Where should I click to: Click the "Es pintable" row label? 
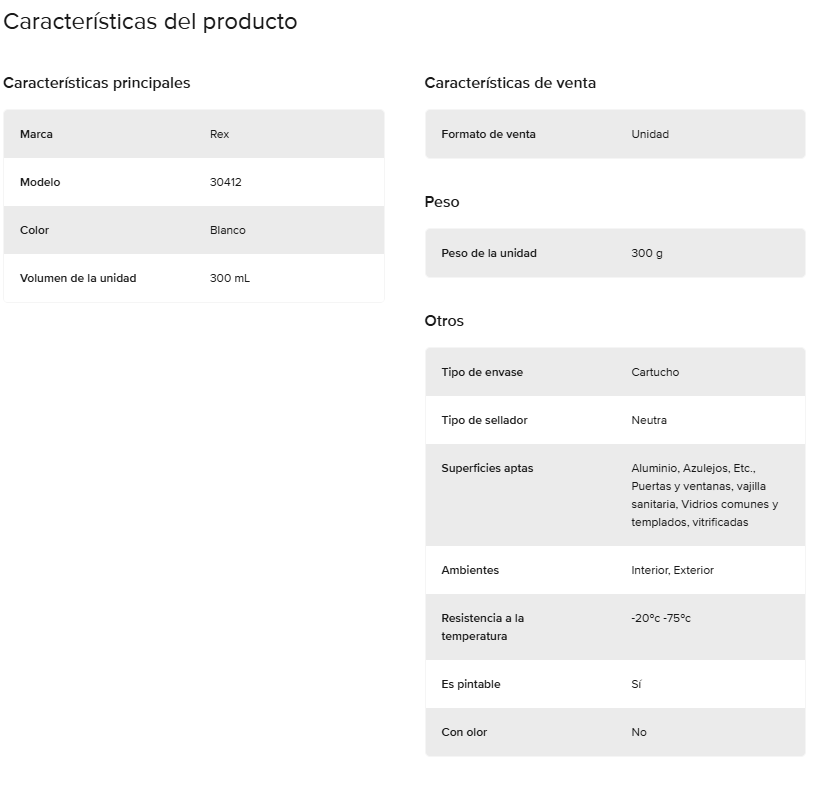[470, 684]
